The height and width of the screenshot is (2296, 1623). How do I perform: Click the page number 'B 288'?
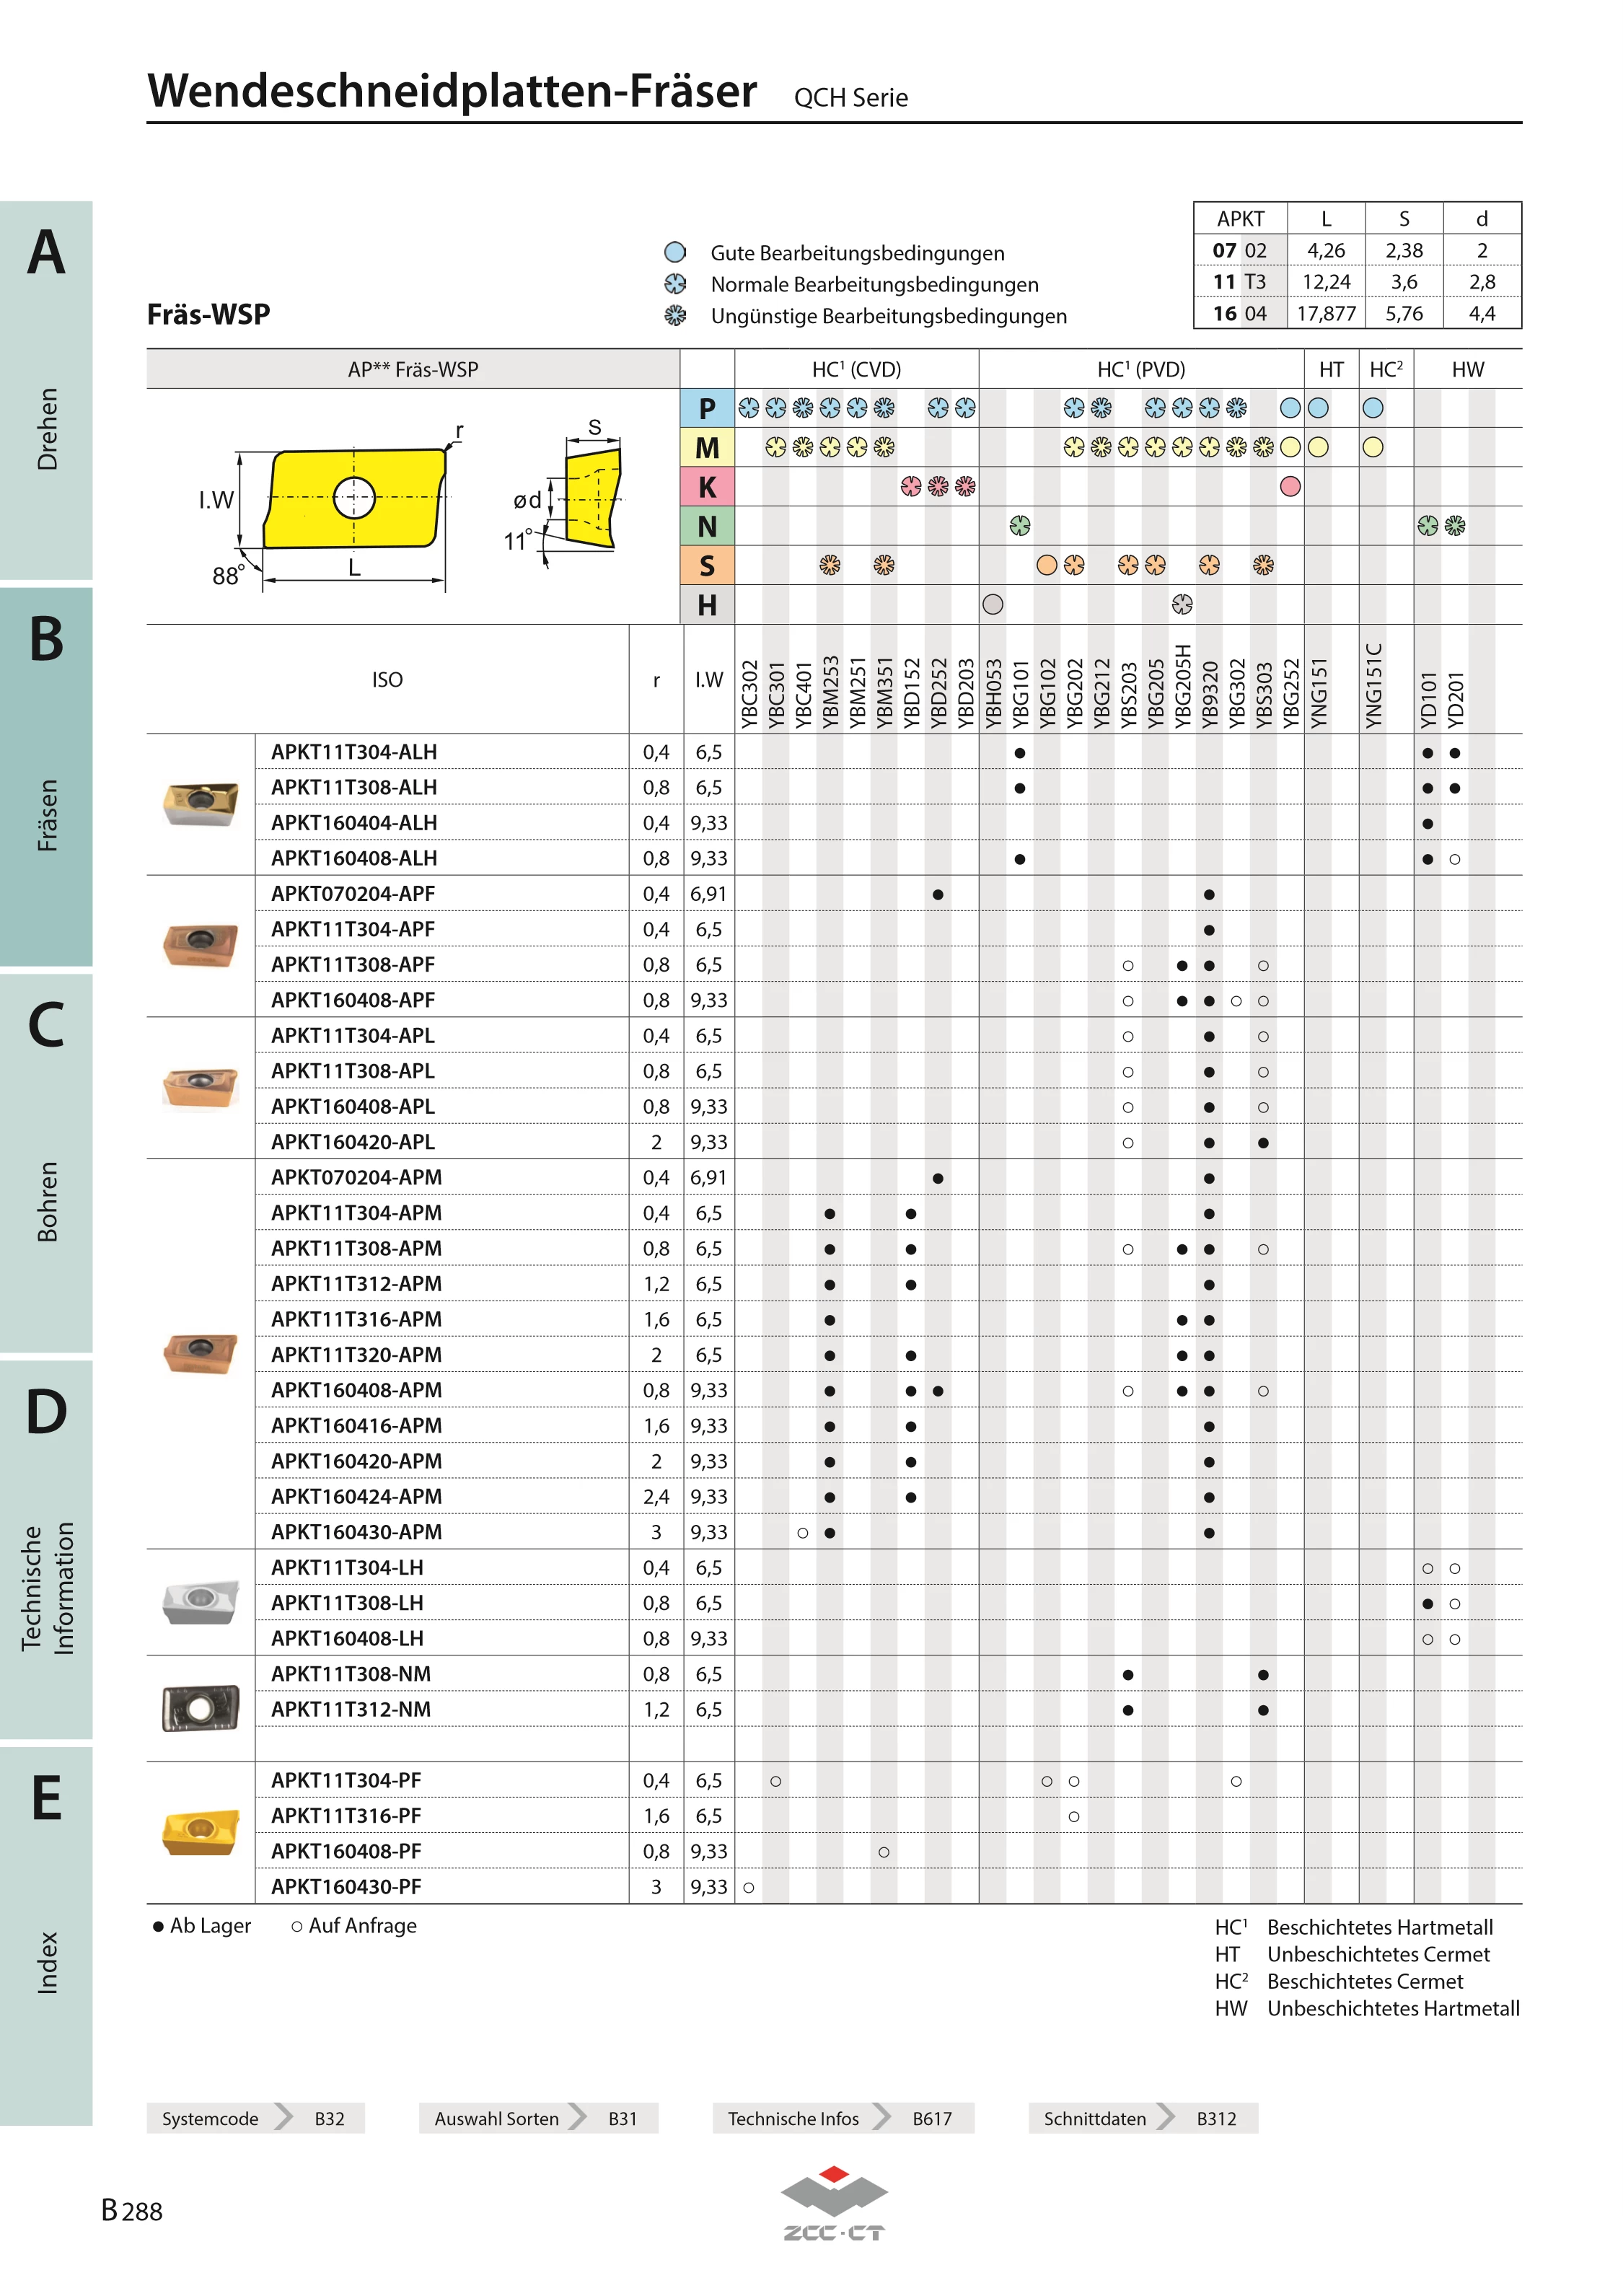tap(132, 2210)
